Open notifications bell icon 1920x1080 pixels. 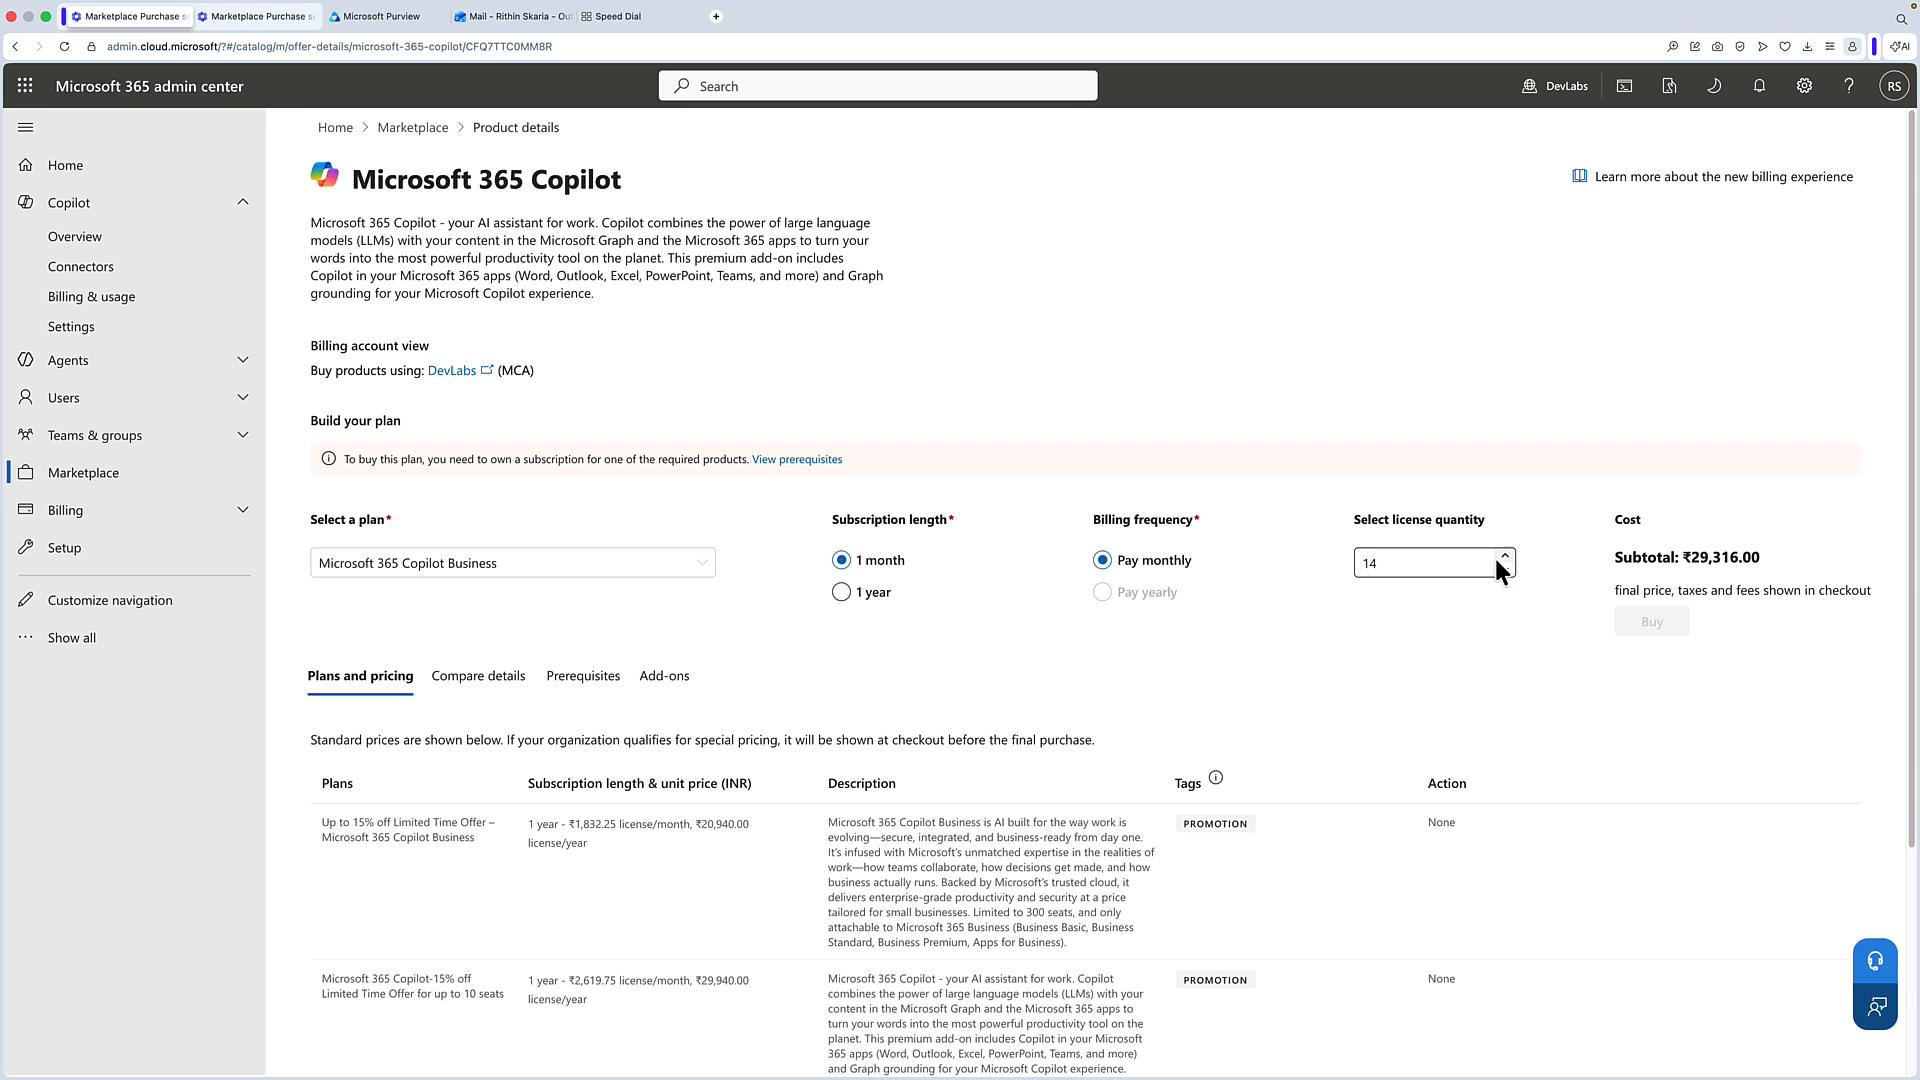pos(1759,86)
